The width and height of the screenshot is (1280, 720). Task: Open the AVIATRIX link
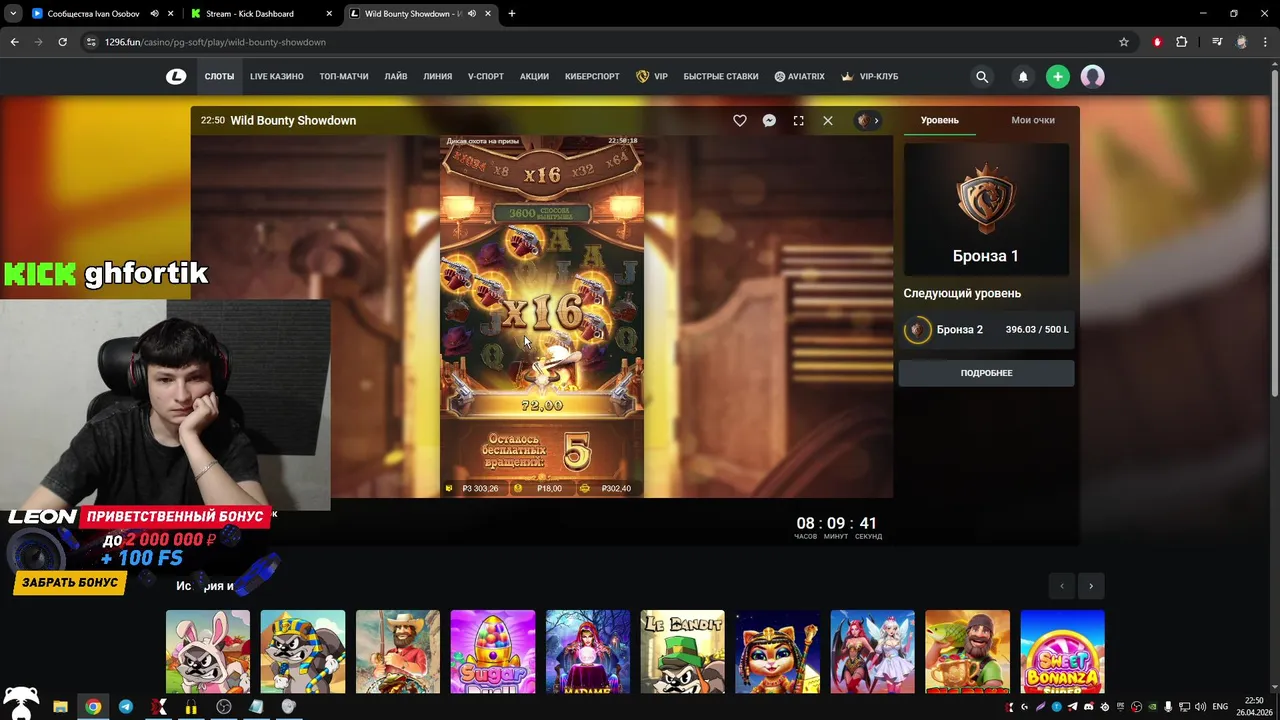[x=799, y=76]
